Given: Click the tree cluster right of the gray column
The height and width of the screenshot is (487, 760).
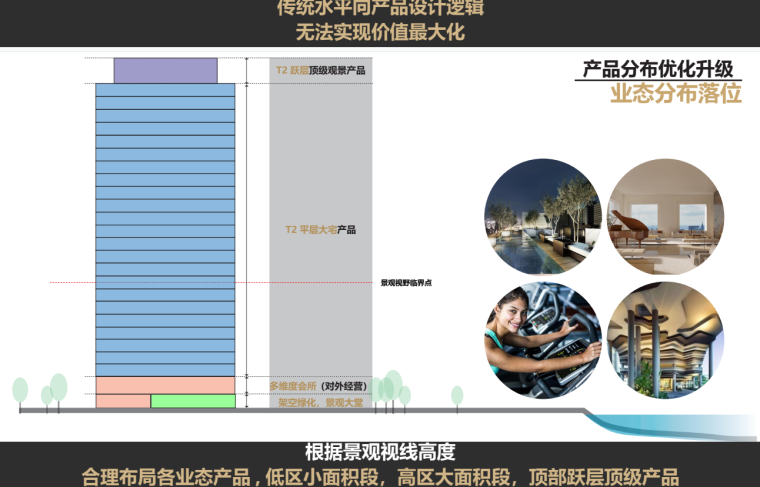Looking at the screenshot, I should (393, 388).
